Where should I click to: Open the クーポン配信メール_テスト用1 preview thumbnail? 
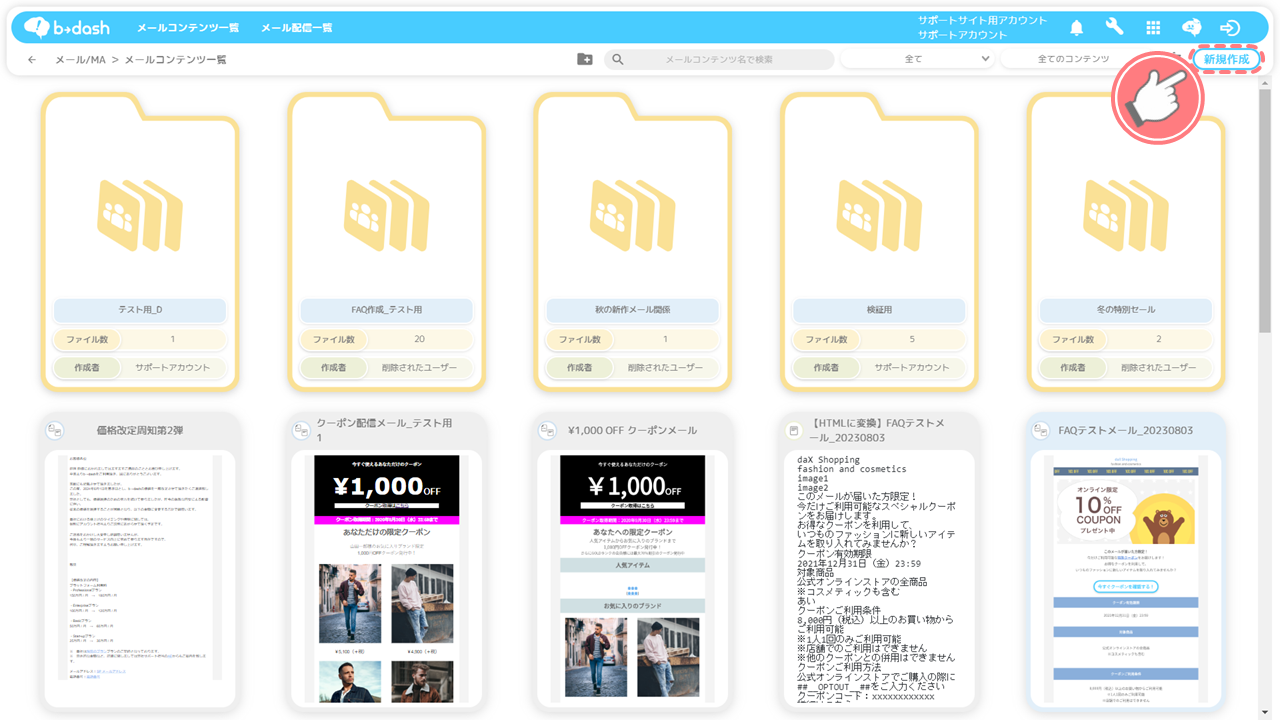[387, 579]
